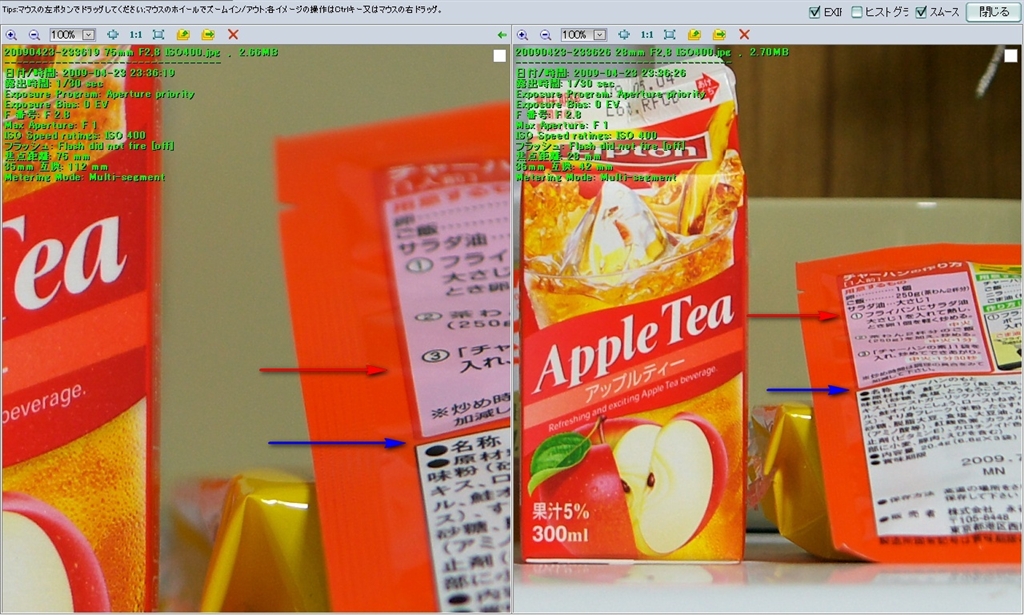Open the right pane zoom percentage dropdown
This screenshot has height=615, width=1024.
(600, 35)
